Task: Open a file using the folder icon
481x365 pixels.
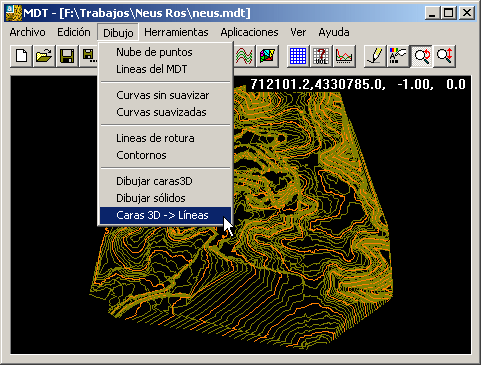Action: tap(44, 56)
